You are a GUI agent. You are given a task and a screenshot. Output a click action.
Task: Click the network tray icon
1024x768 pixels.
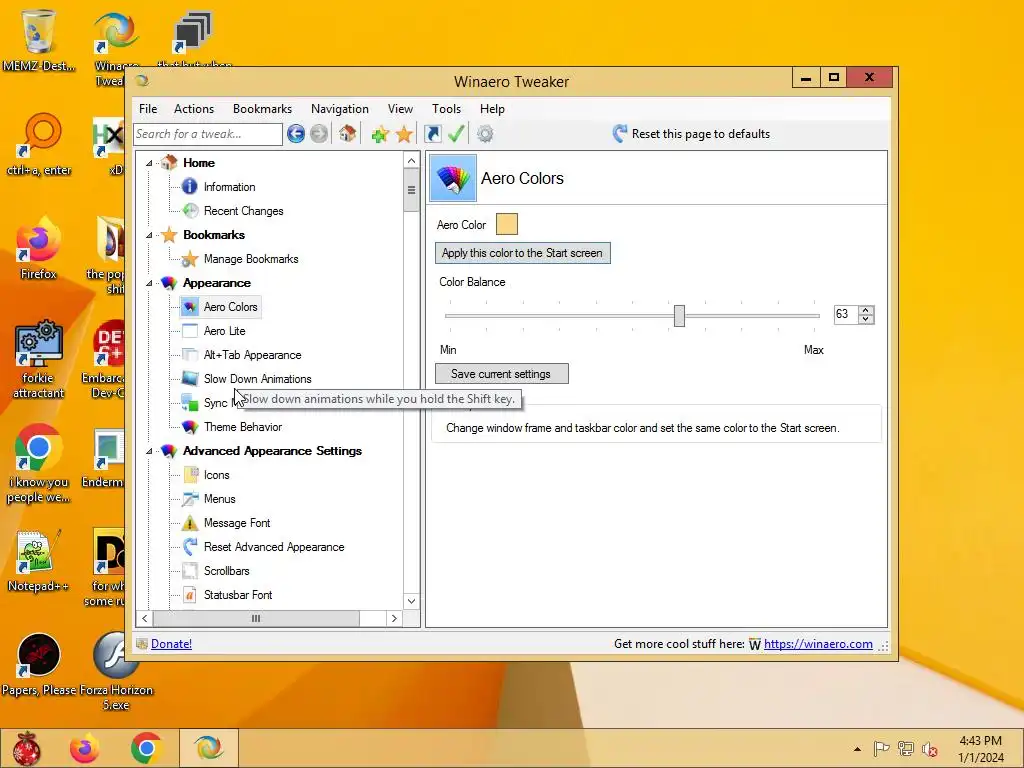point(906,749)
